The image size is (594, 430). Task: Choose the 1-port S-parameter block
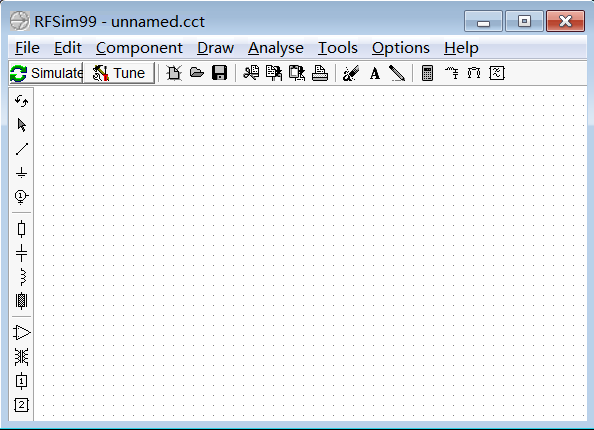tap(22, 381)
